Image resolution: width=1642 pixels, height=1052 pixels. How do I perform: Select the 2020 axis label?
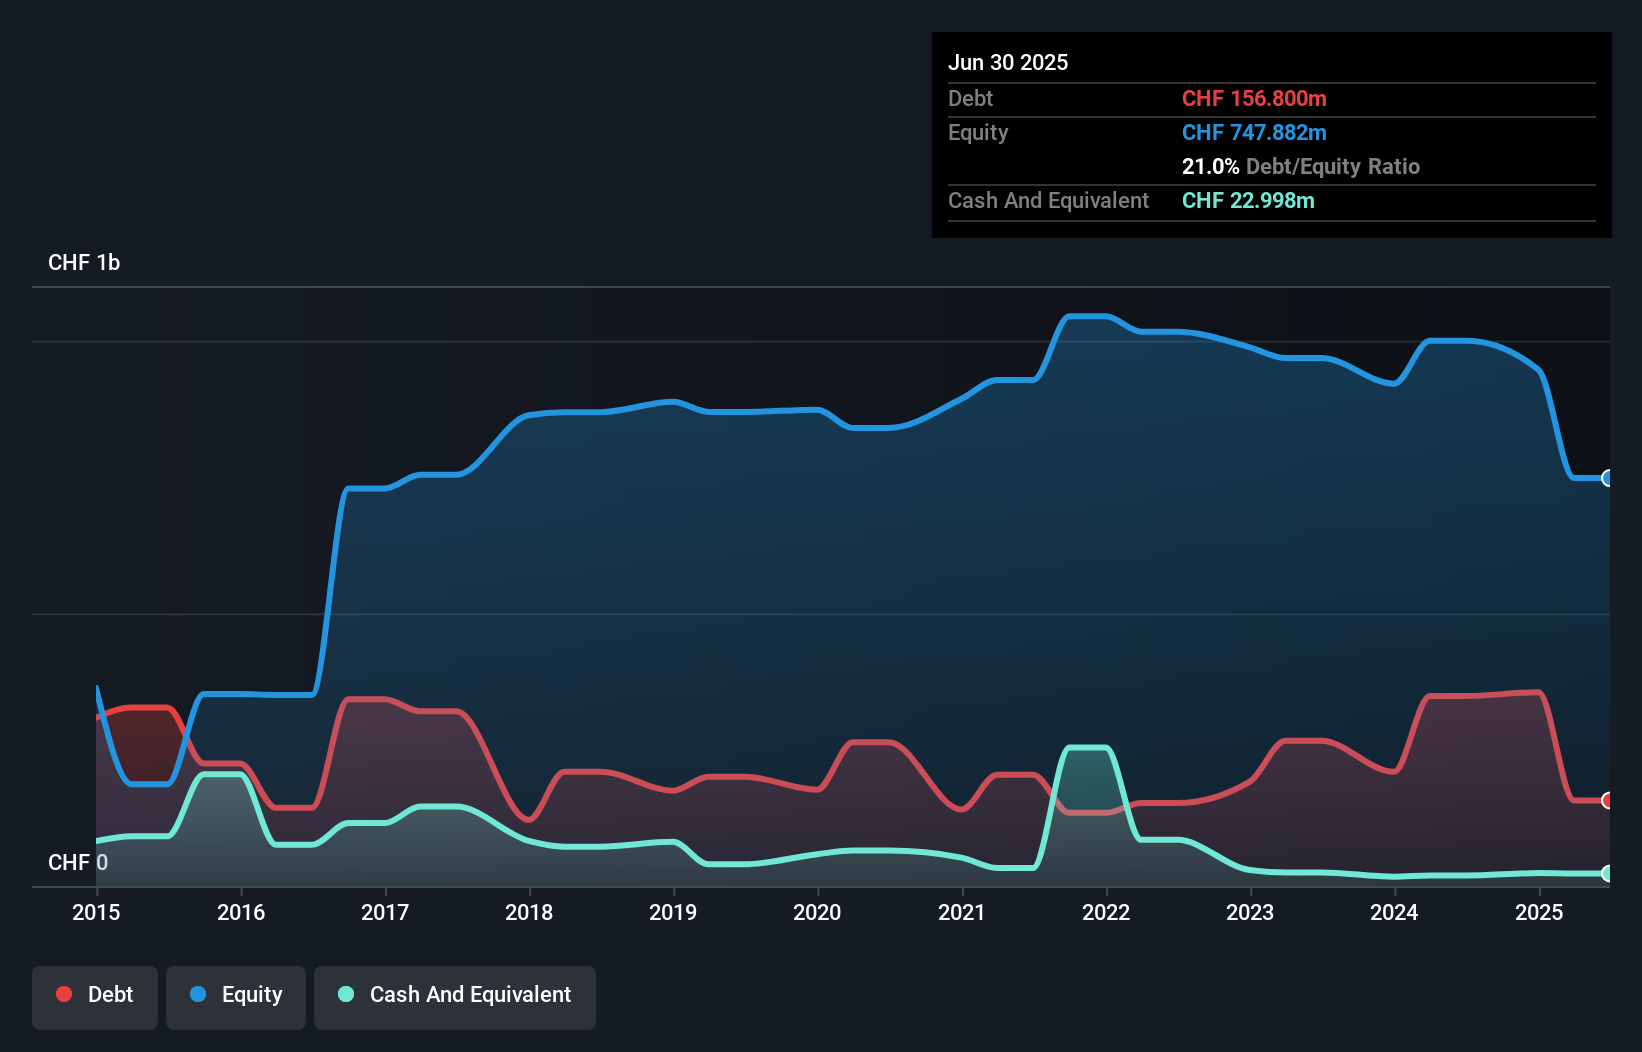click(x=817, y=912)
